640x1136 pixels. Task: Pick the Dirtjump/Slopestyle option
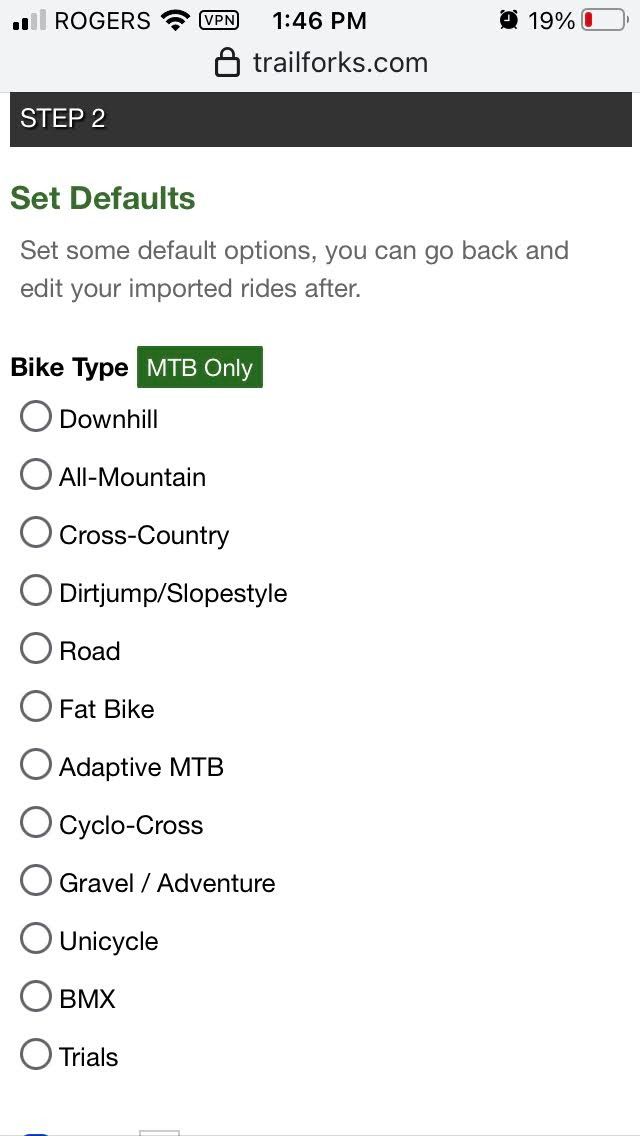click(x=36, y=591)
